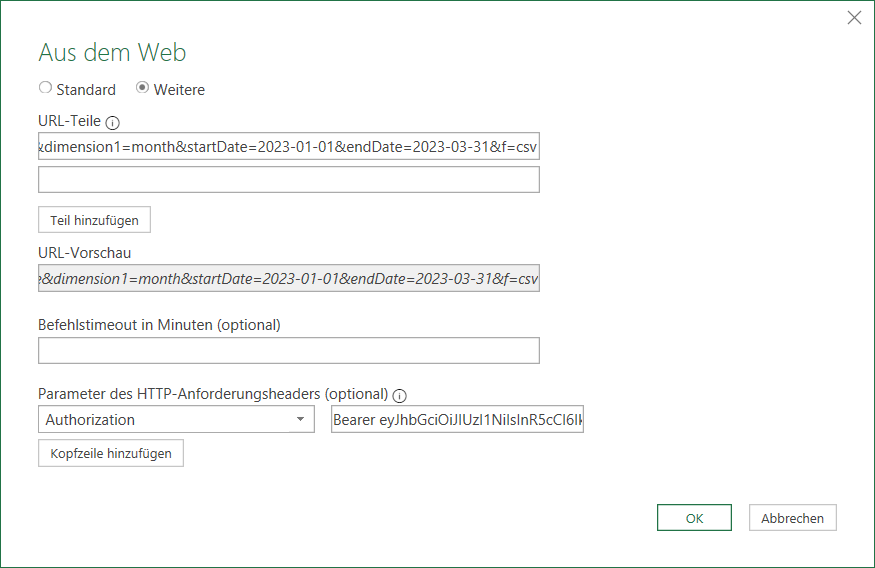Cancel with the Abbrechen button
Screen dimensions: 875x568
[x=792, y=518]
